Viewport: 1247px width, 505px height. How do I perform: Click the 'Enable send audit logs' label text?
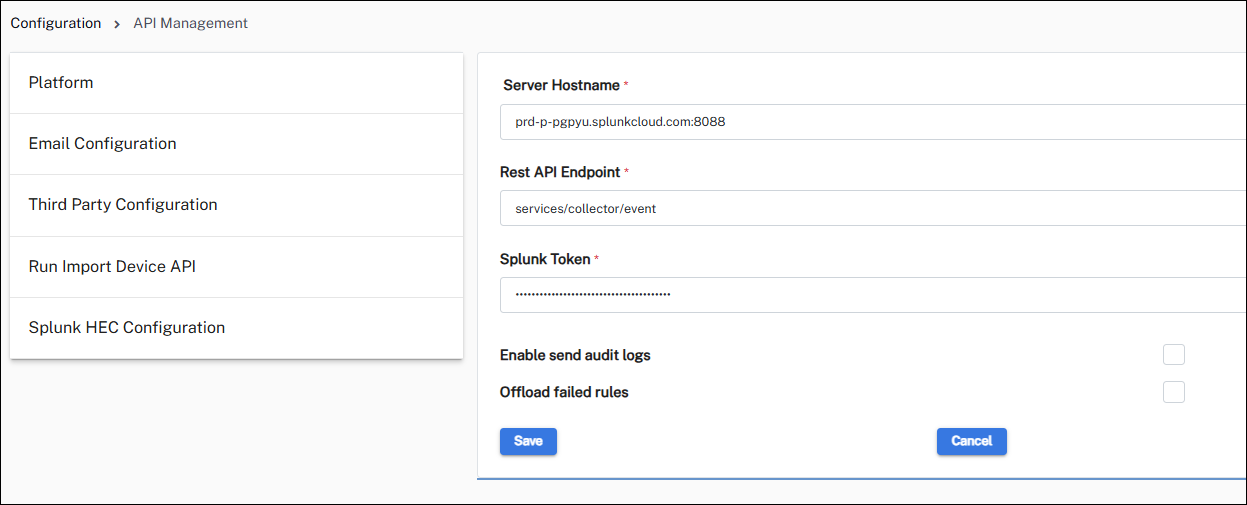(575, 355)
